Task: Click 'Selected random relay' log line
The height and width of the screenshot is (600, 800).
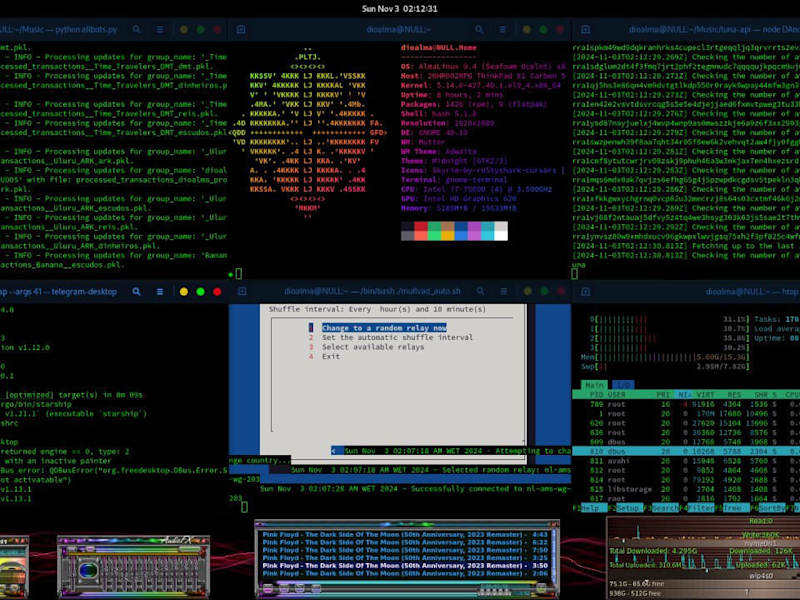Action: click(431, 470)
